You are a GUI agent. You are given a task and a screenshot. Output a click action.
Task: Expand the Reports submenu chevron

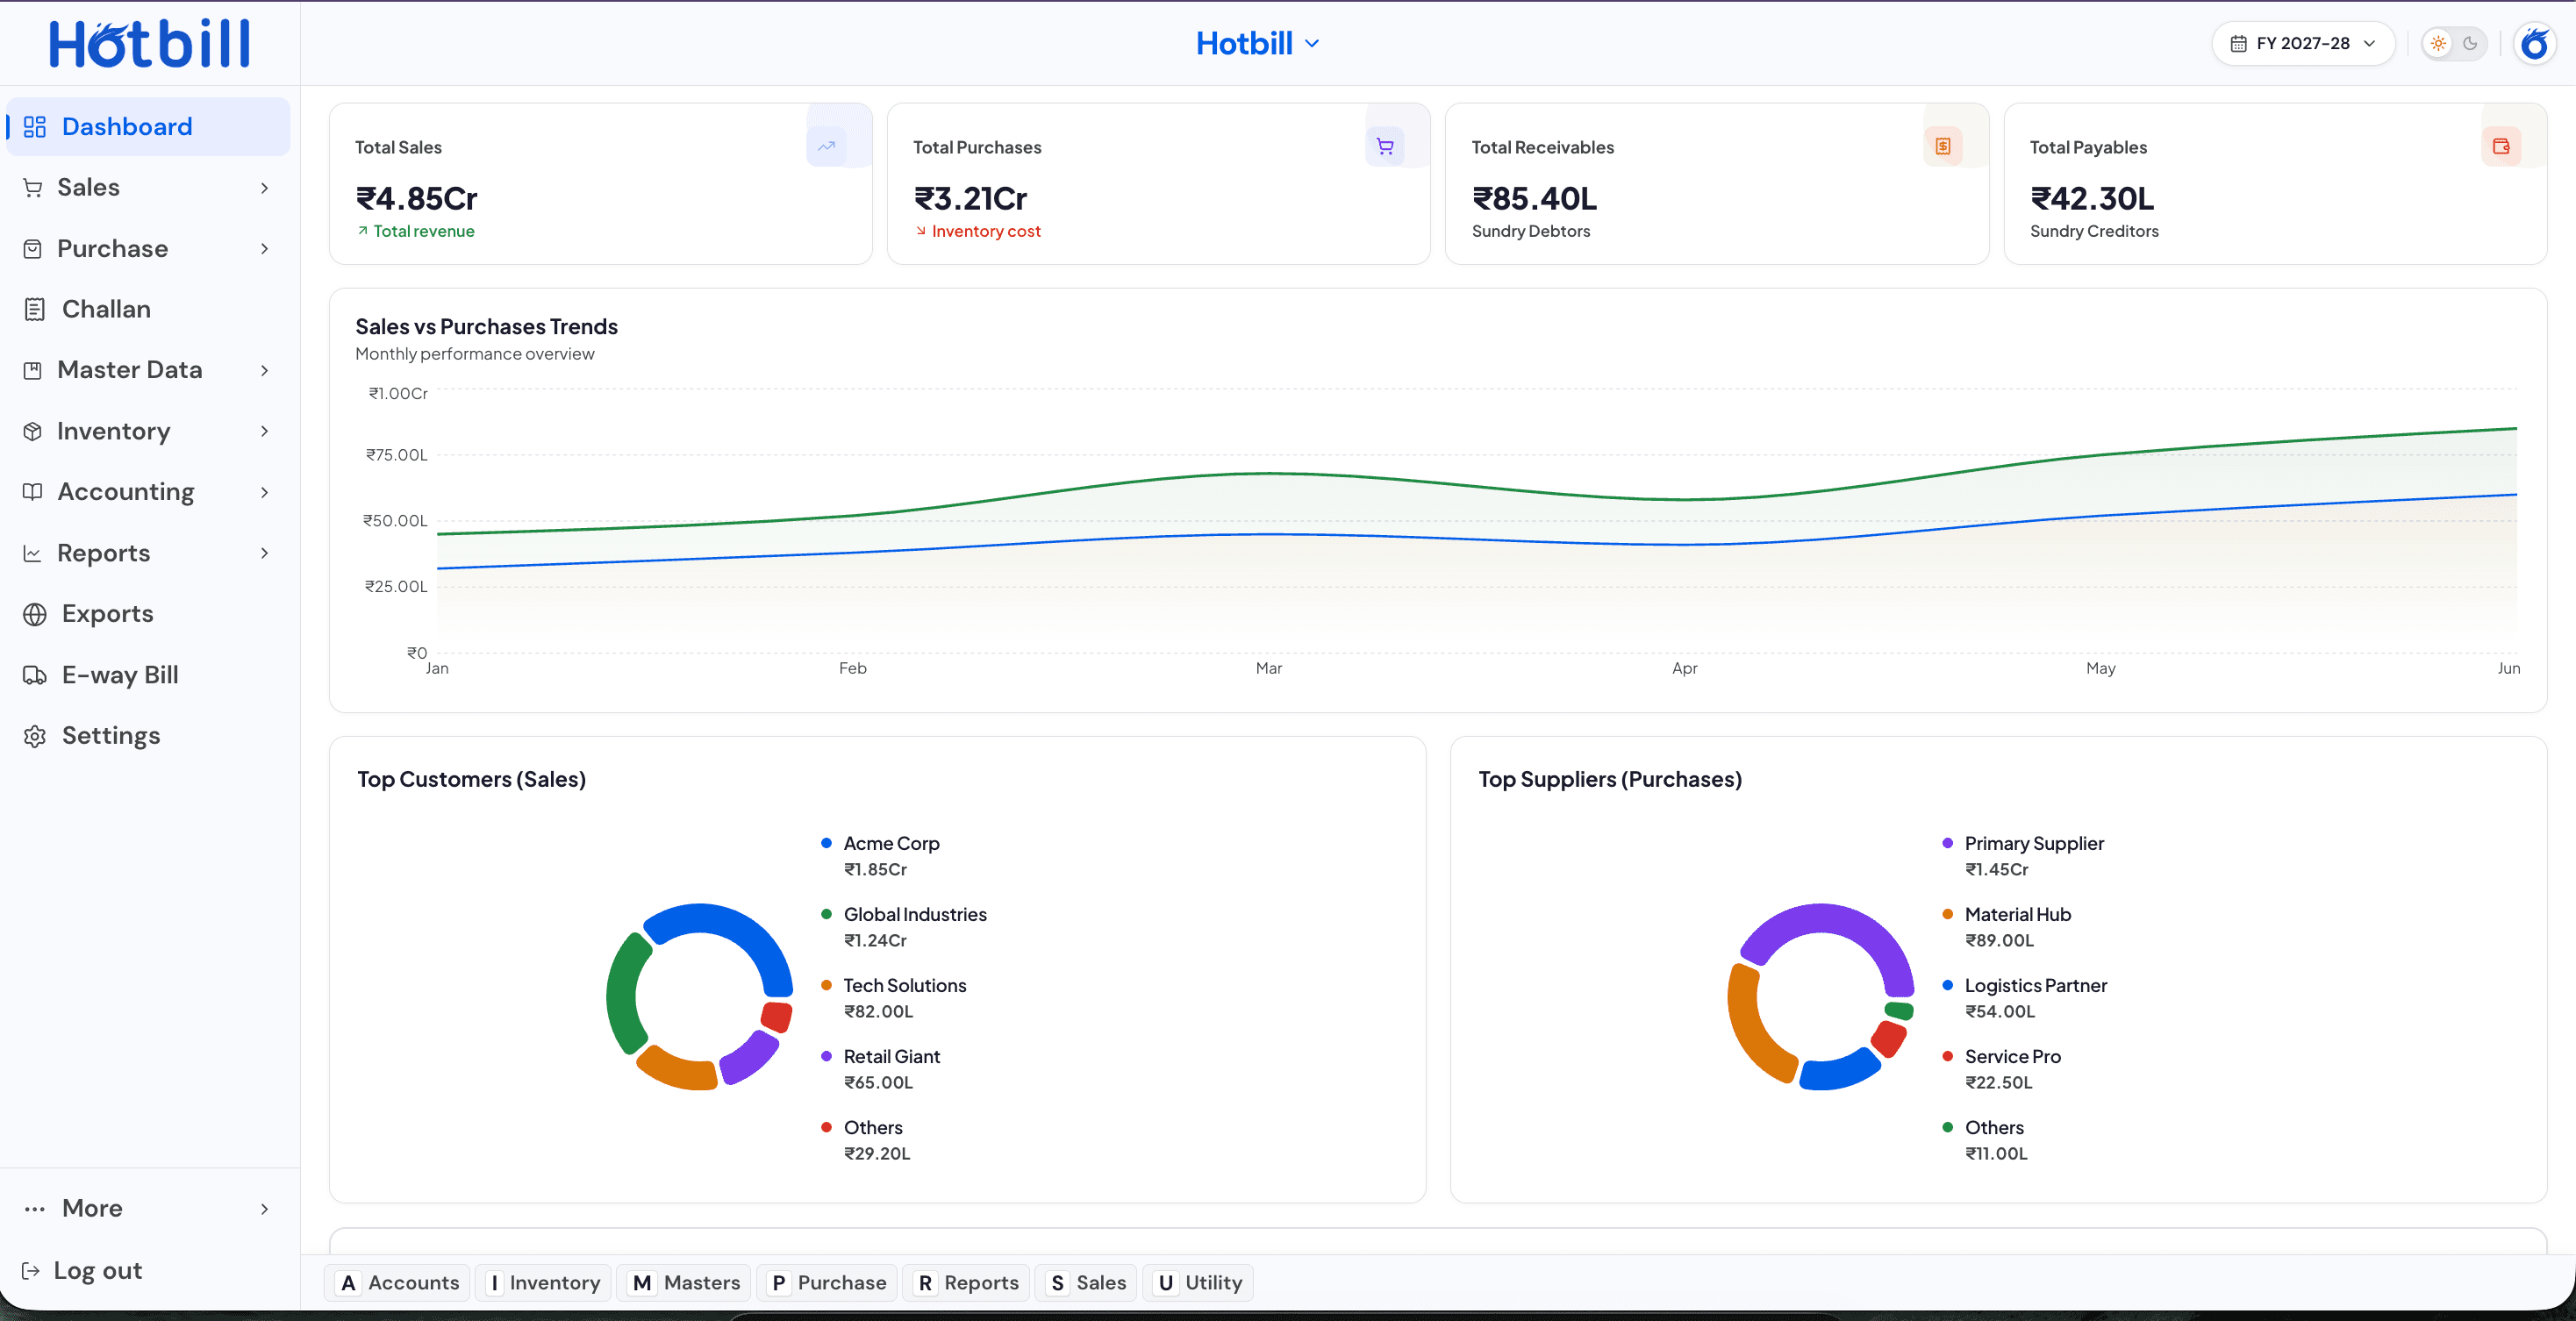(x=265, y=554)
